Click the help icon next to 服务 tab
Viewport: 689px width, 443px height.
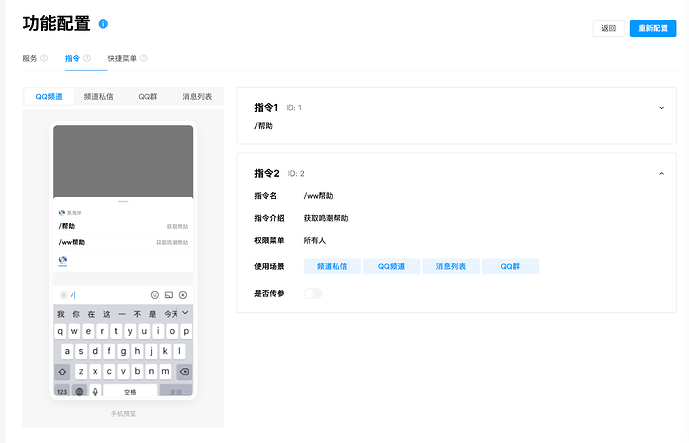(44, 59)
